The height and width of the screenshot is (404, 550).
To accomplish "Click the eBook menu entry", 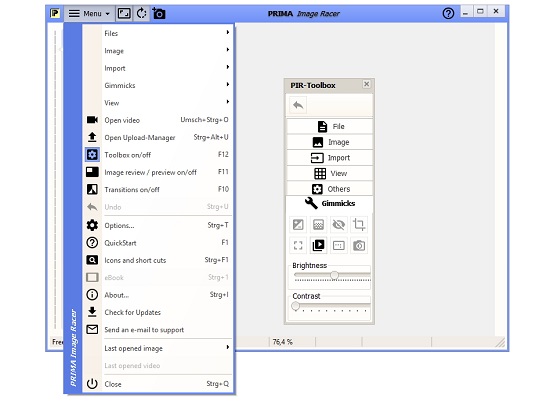I will tap(158, 277).
